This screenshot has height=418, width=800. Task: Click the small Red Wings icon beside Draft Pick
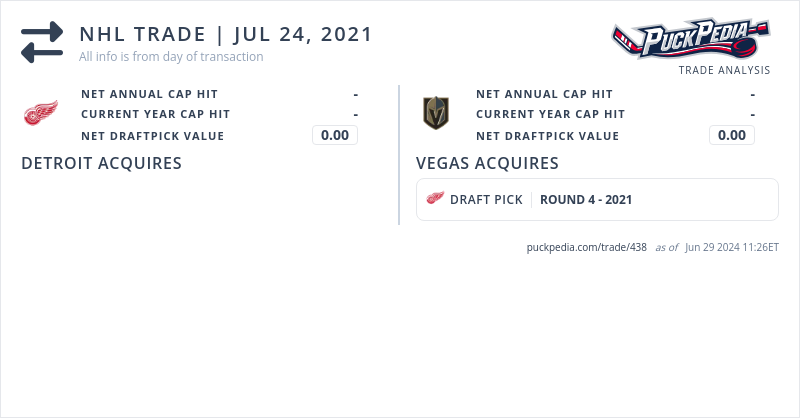(435, 199)
